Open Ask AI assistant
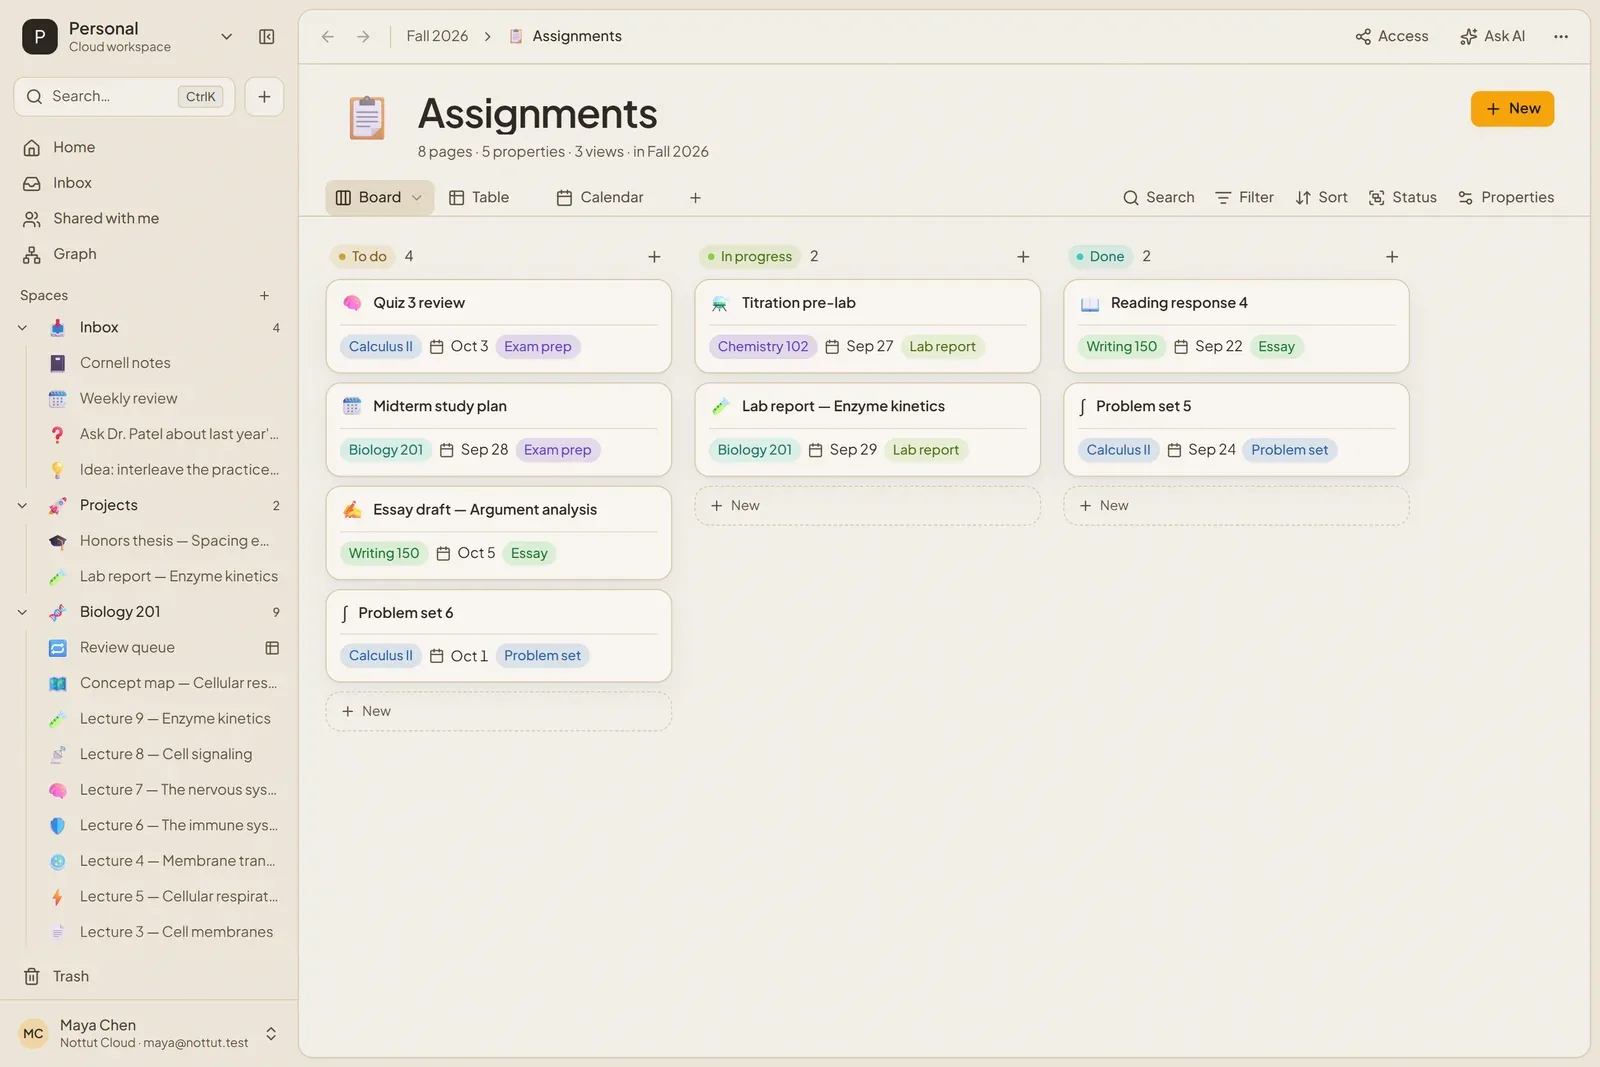 pos(1492,37)
